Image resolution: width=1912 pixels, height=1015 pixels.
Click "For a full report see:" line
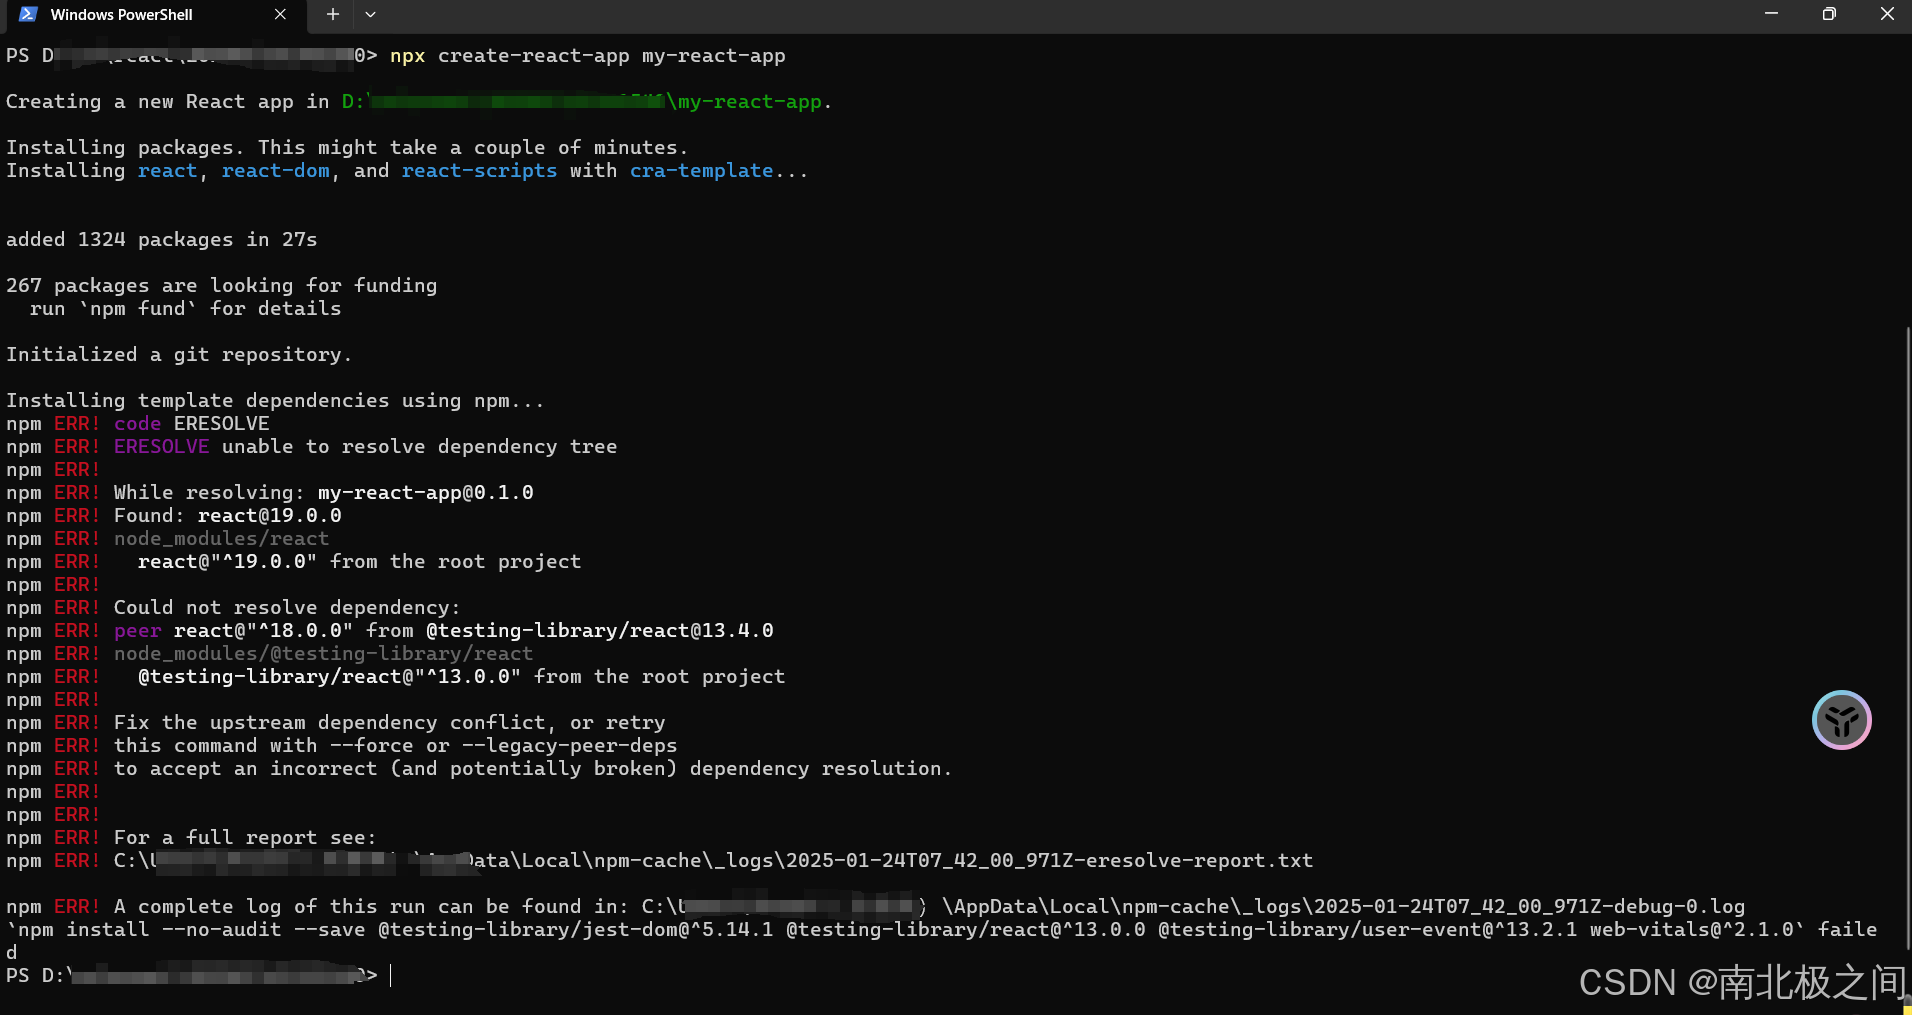point(245,838)
